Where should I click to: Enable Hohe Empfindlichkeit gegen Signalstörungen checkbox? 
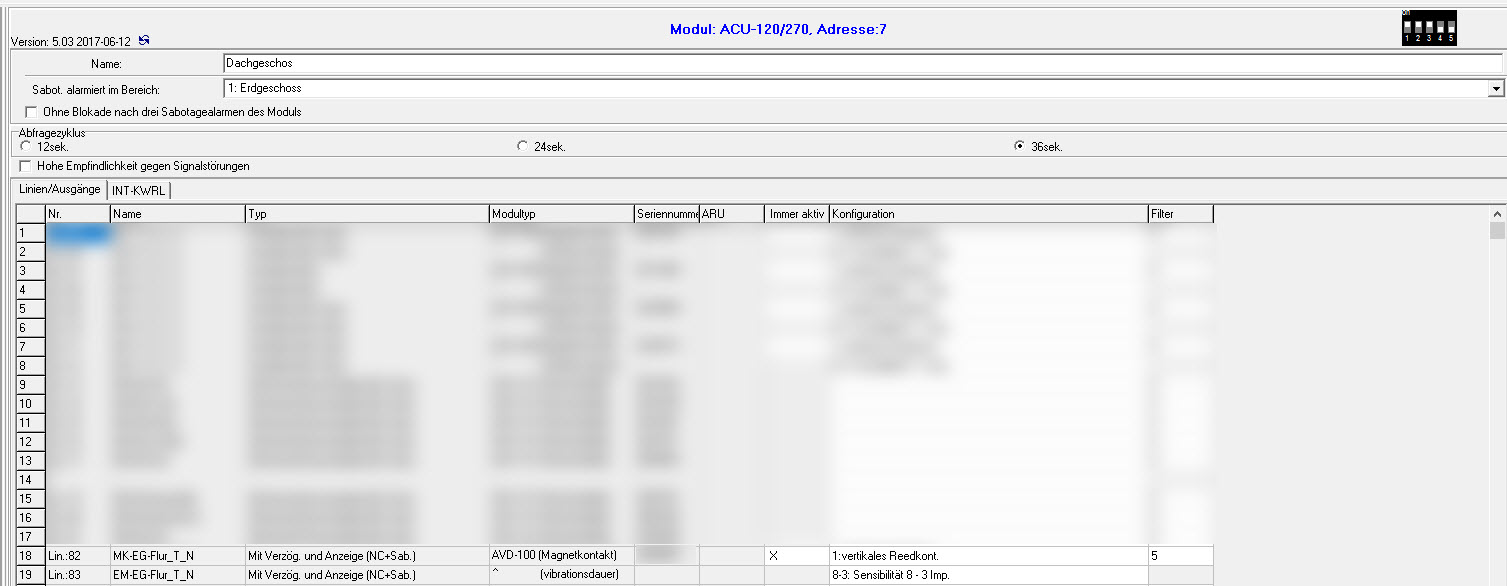26,166
